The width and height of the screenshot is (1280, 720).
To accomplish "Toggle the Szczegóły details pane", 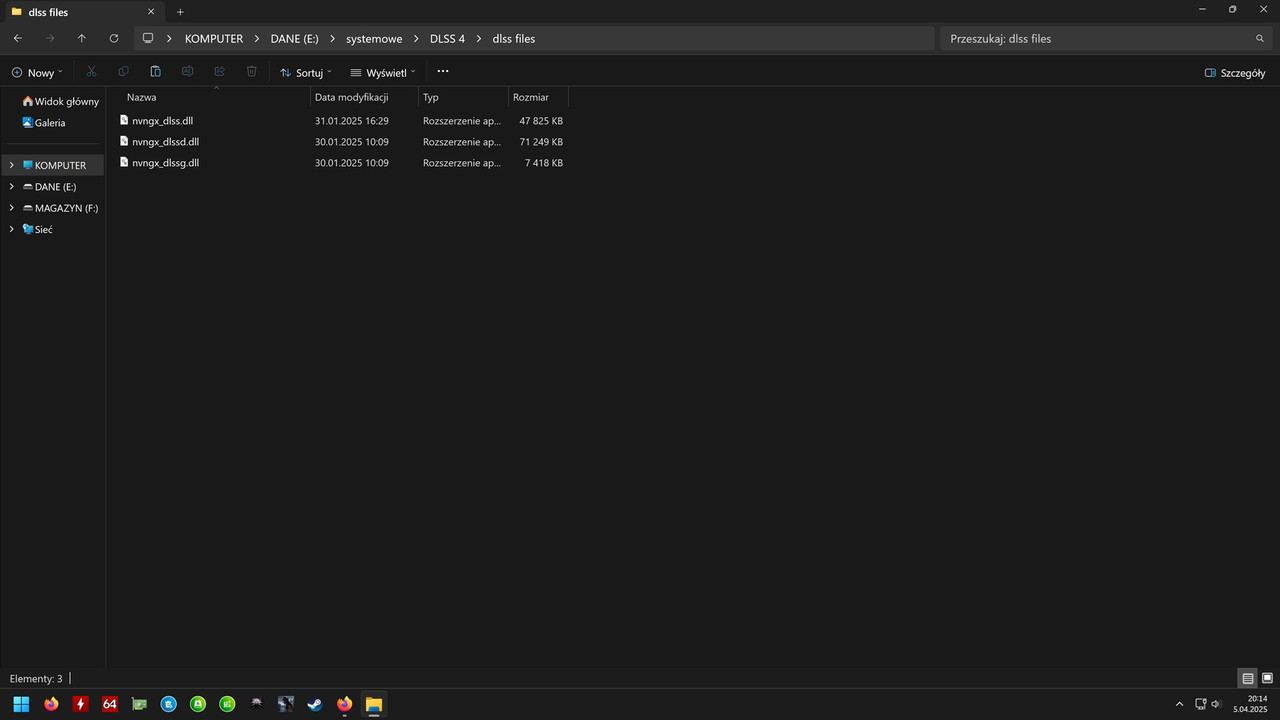I will (x=1235, y=73).
